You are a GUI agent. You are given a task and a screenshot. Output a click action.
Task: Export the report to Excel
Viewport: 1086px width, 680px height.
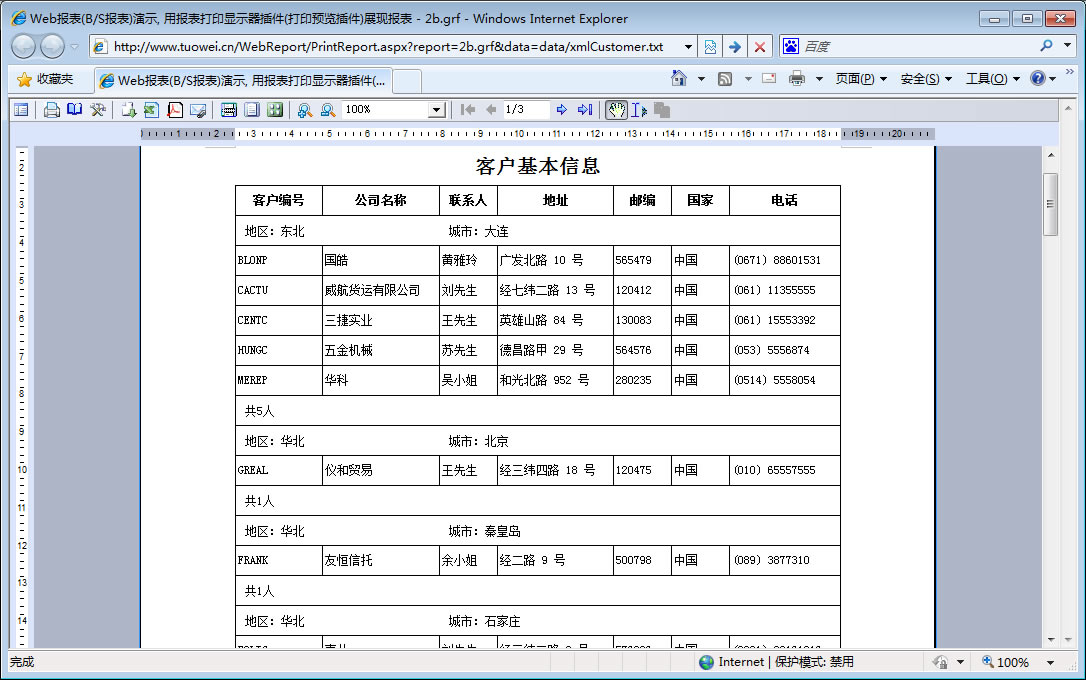point(151,110)
